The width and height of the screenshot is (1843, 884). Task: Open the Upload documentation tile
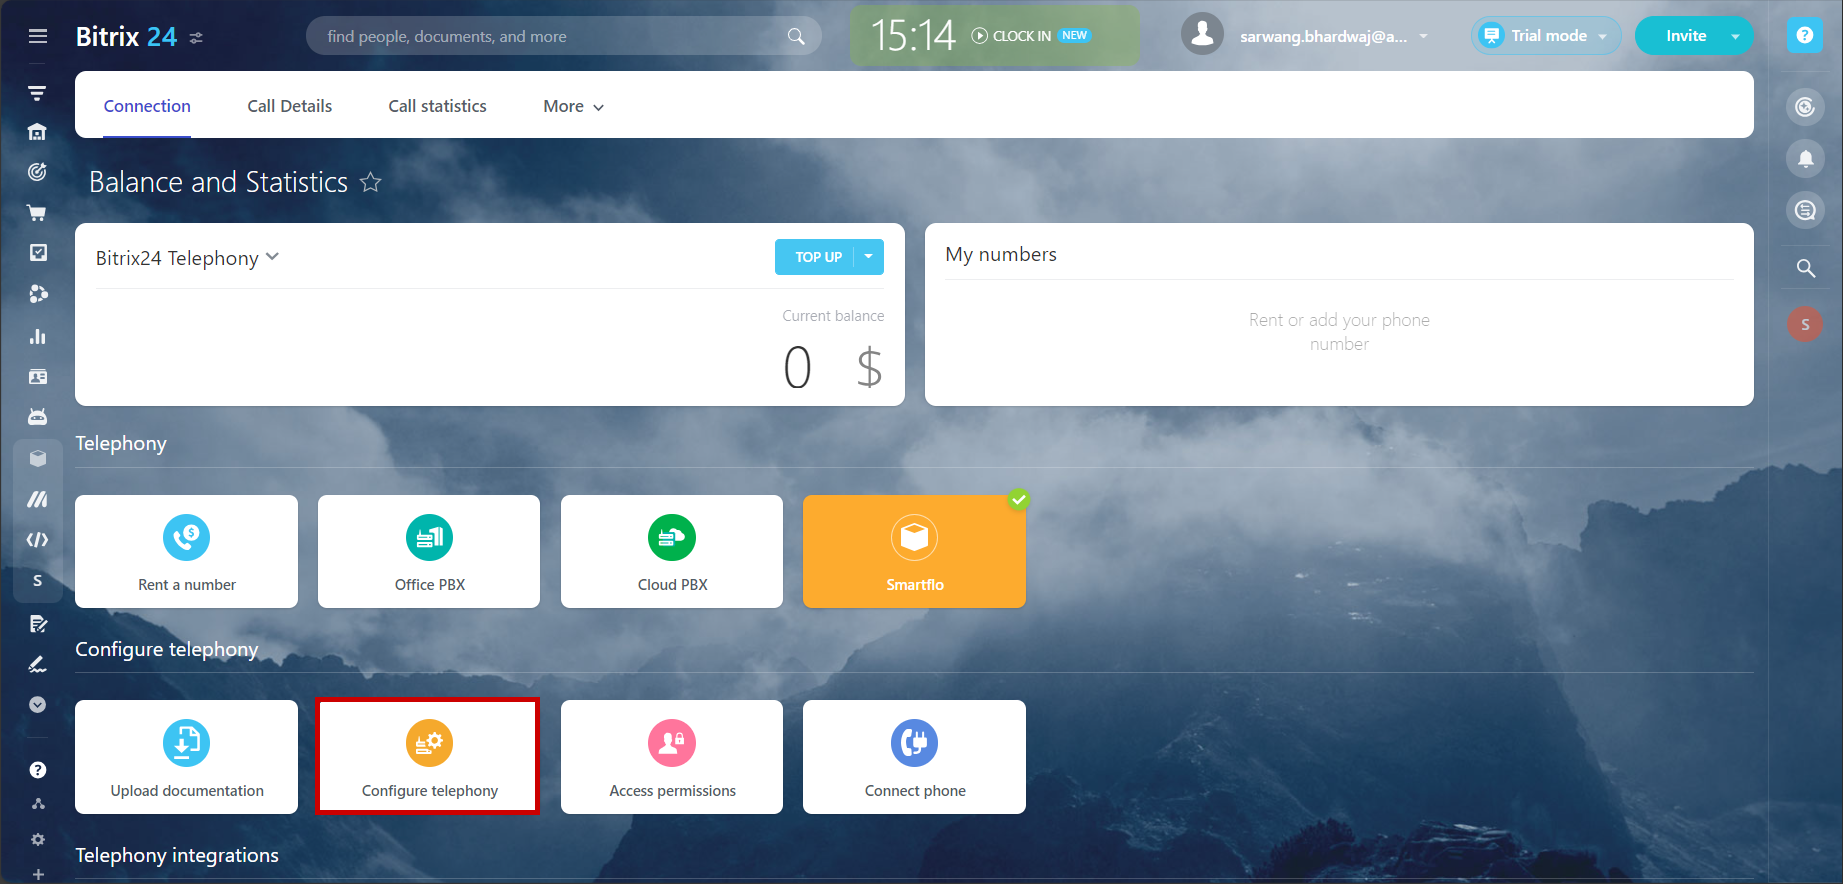[187, 757]
